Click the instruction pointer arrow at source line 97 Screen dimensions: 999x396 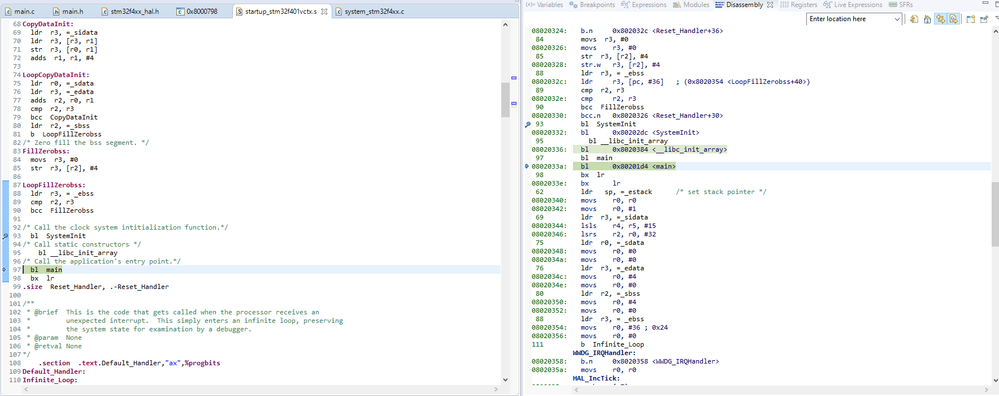4,269
